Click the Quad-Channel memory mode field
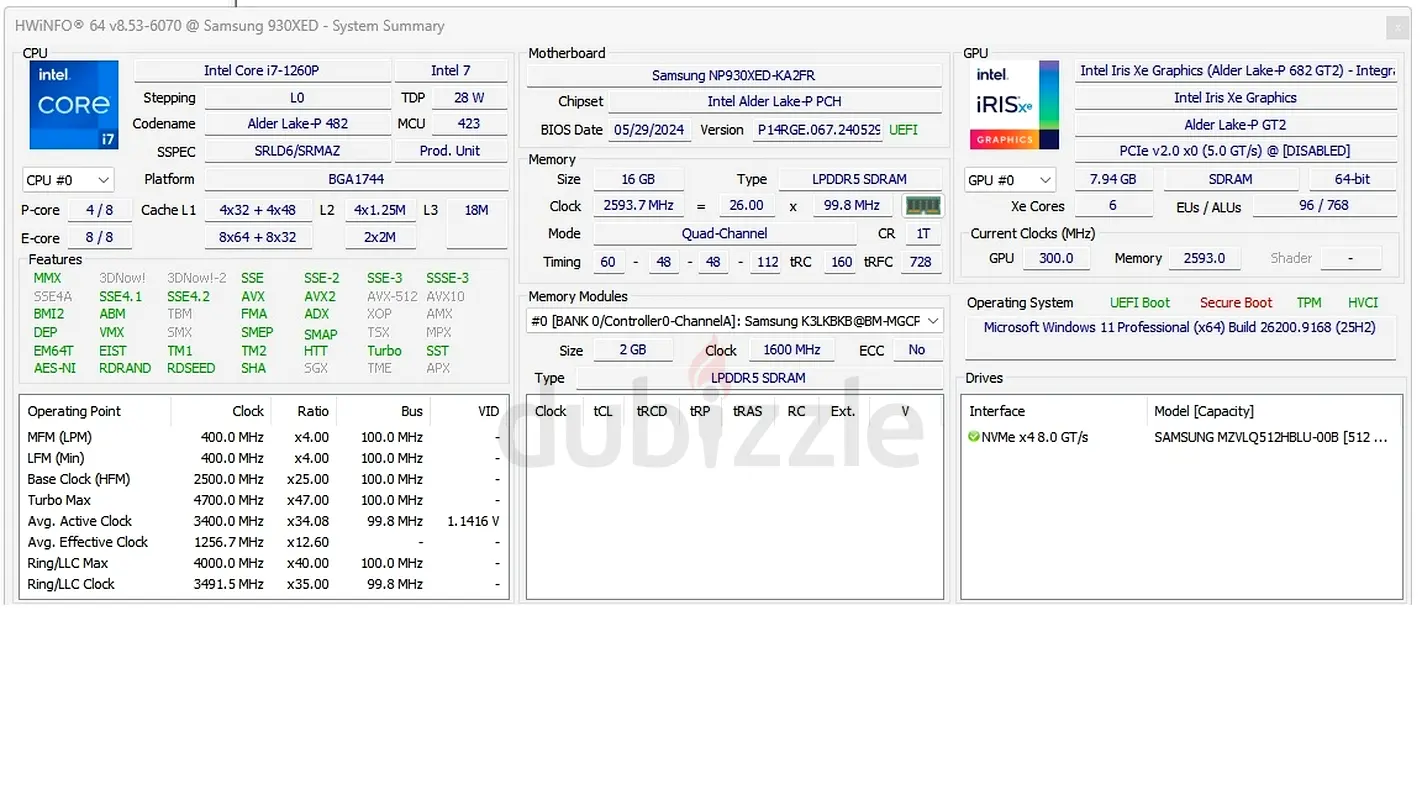 725,233
